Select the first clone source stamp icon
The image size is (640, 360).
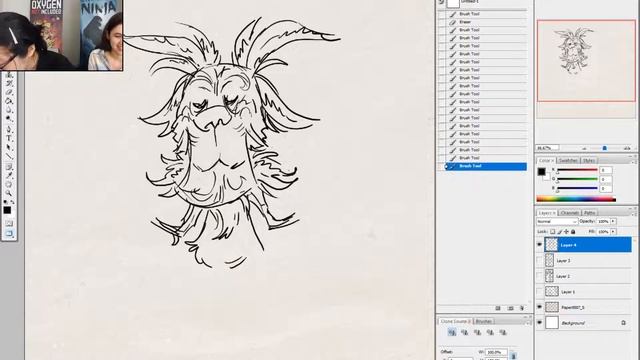[452, 332]
